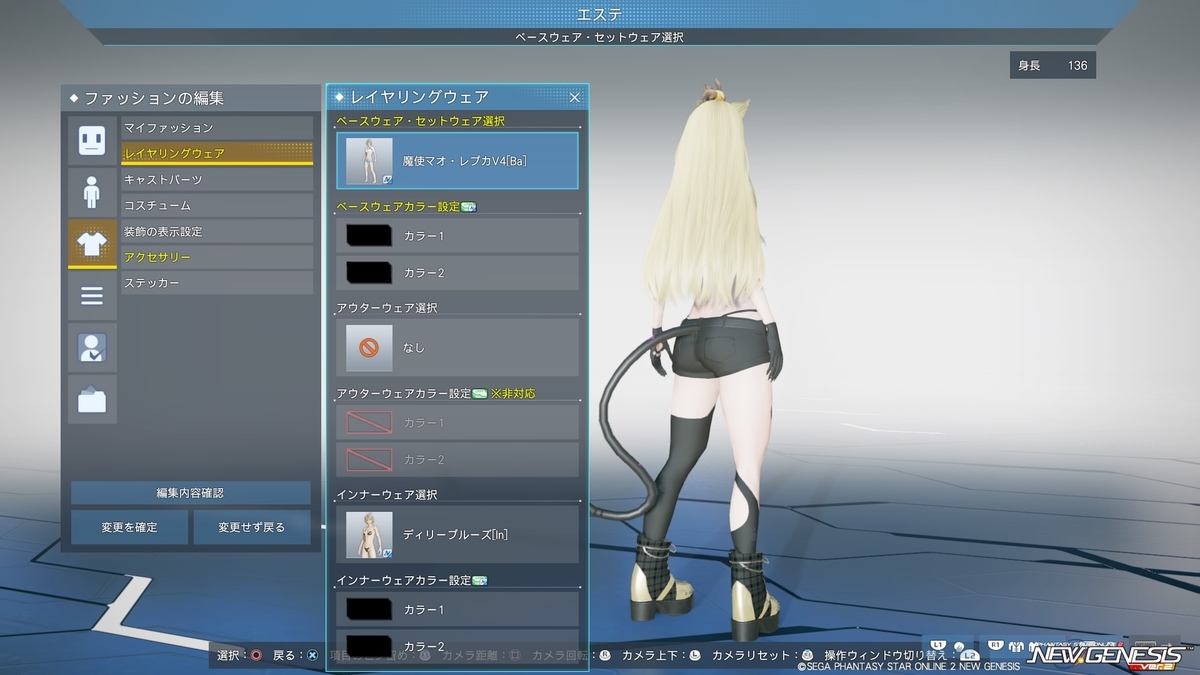Open the character checkmark profile icon

(x=92, y=348)
